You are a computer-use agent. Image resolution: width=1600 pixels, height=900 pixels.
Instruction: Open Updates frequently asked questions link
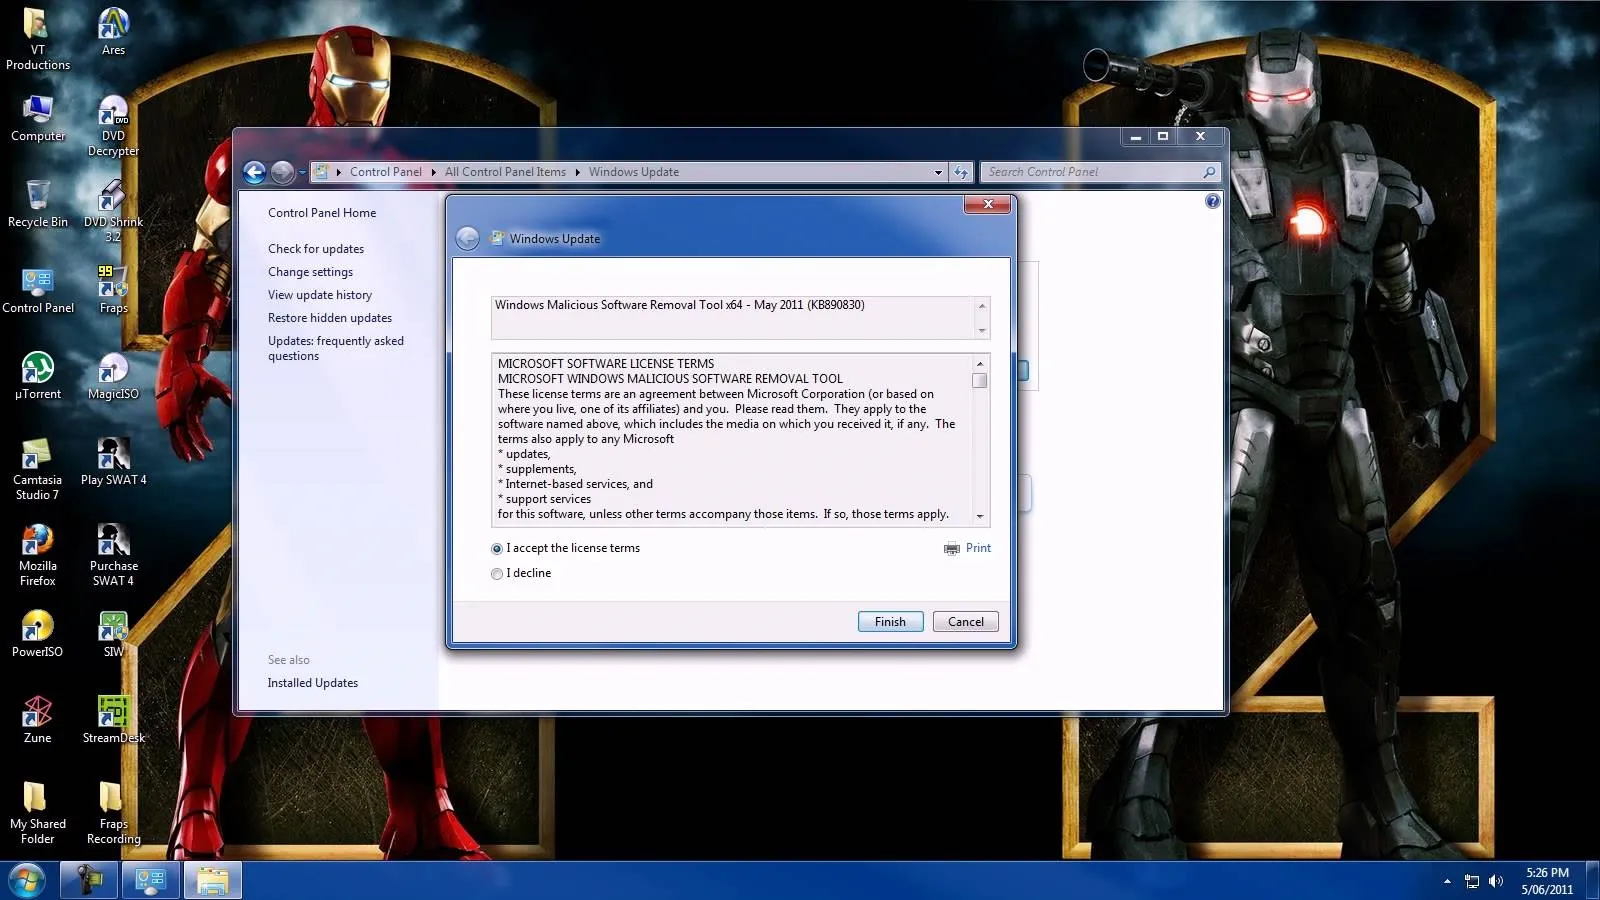pyautogui.click(x=336, y=348)
